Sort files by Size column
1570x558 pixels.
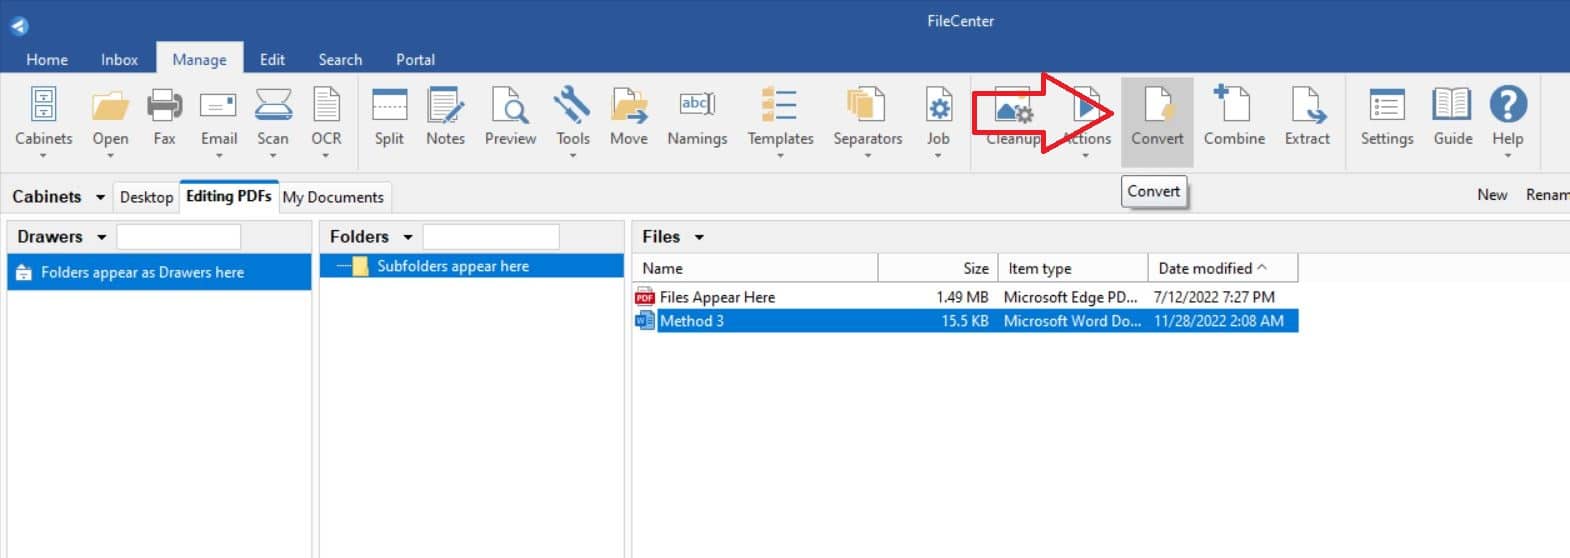coord(938,268)
